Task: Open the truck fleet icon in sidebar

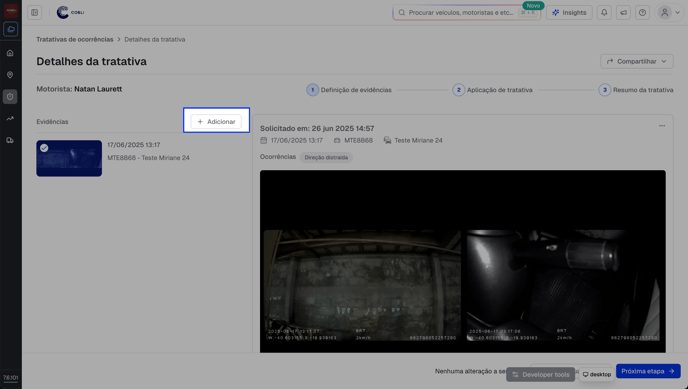Action: point(10,140)
